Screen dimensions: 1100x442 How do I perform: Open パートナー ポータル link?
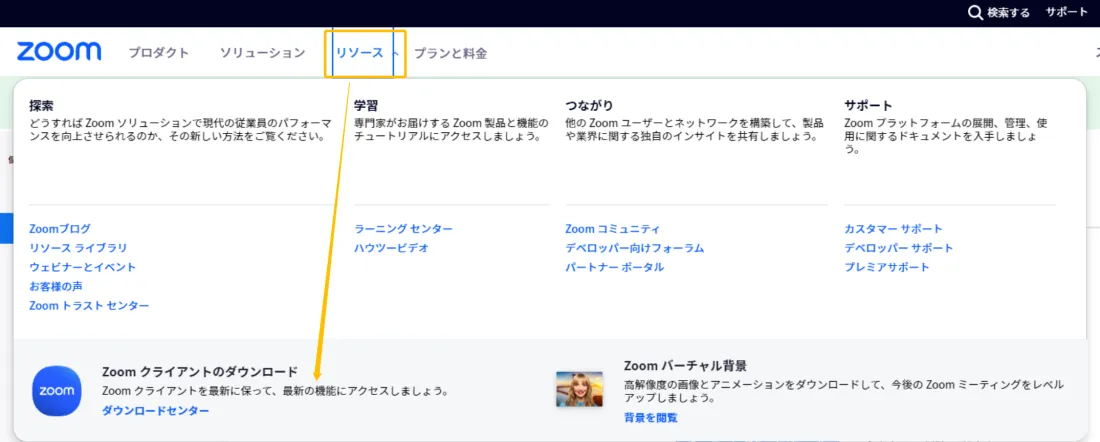tap(615, 267)
